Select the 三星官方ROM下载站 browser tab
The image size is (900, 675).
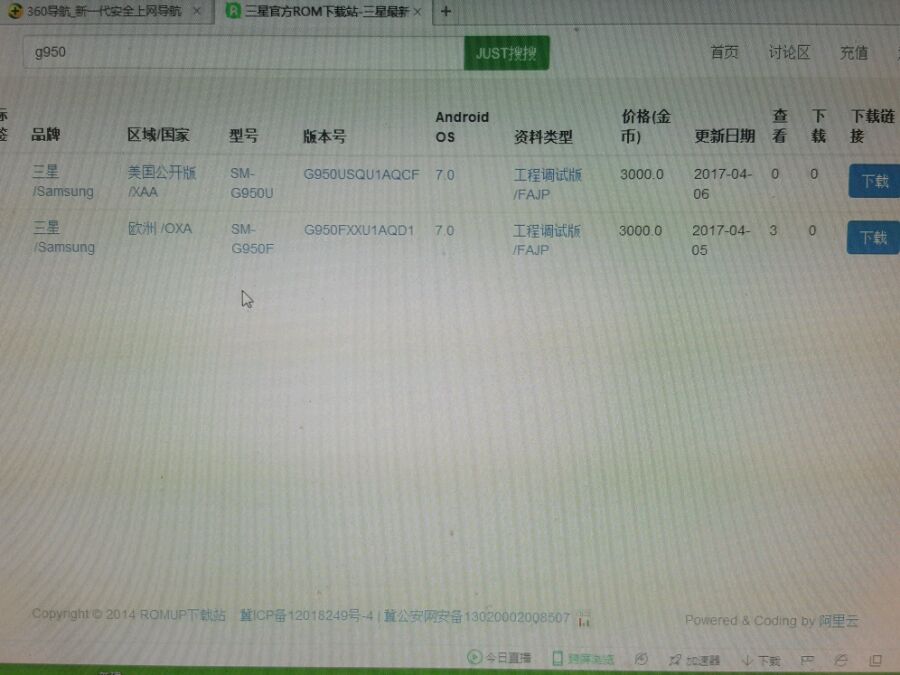click(x=324, y=11)
